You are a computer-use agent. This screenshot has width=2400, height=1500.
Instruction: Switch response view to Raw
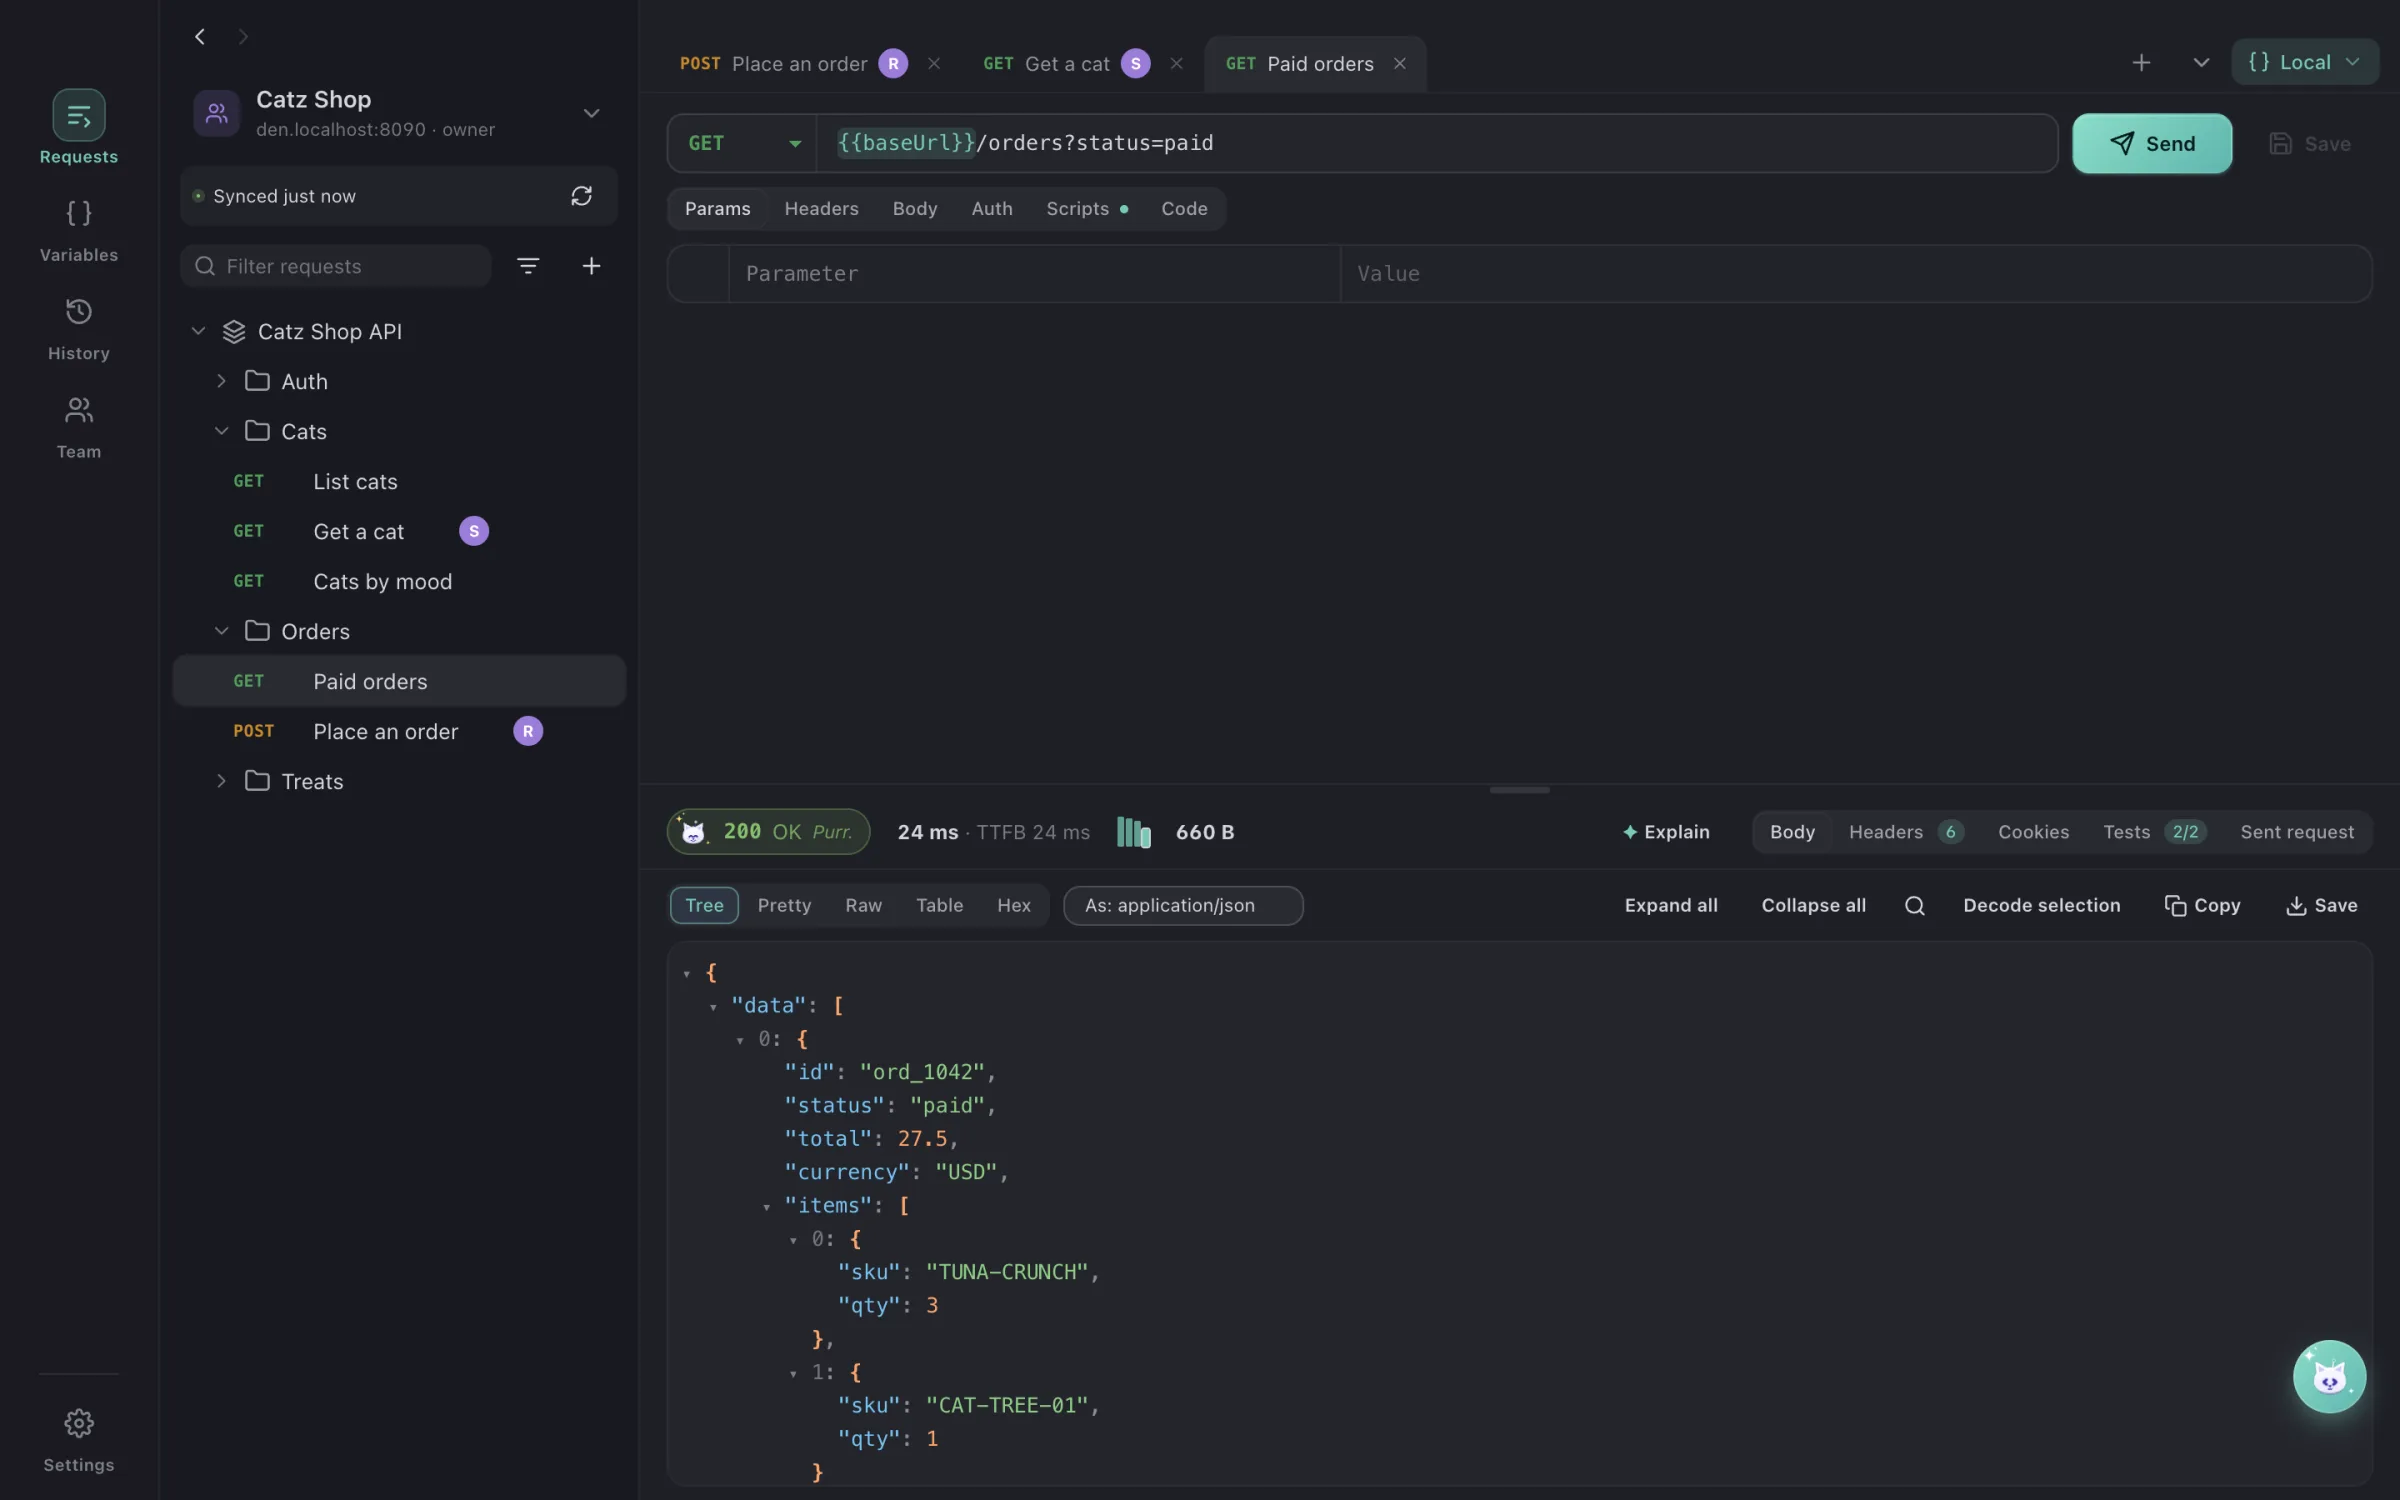(863, 905)
